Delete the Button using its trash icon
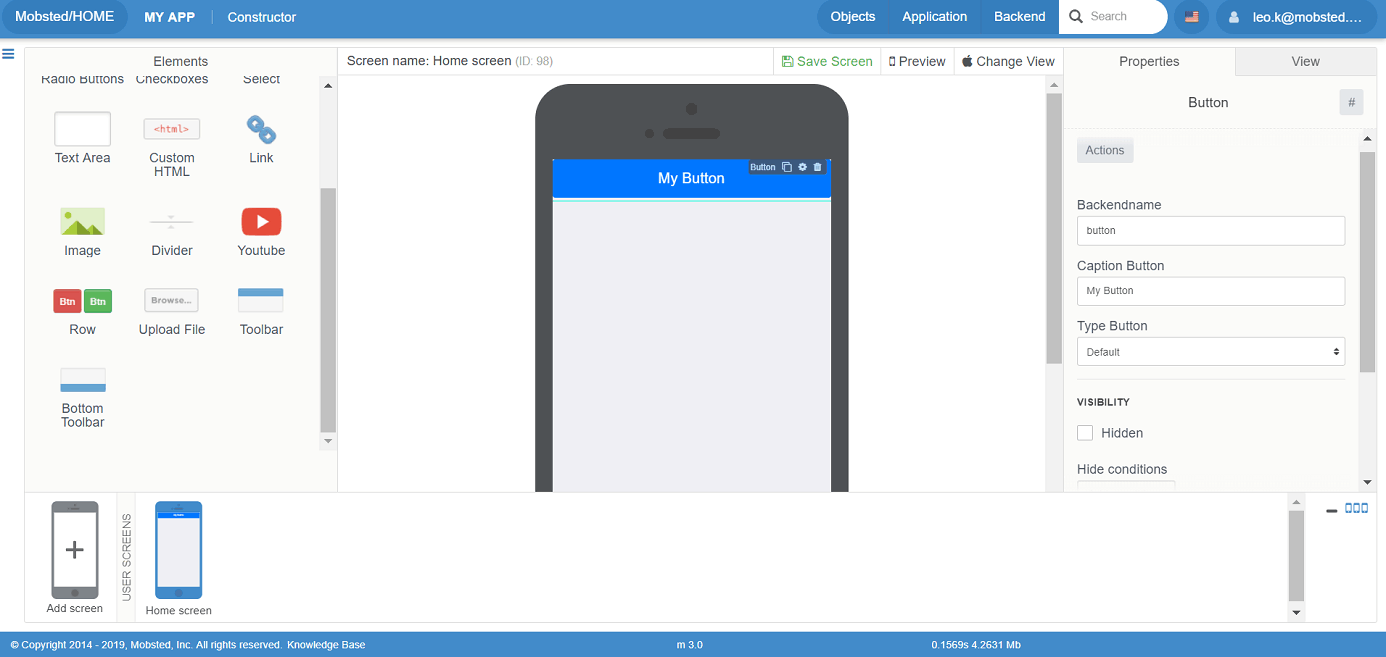The image size is (1386, 657). click(x=817, y=167)
